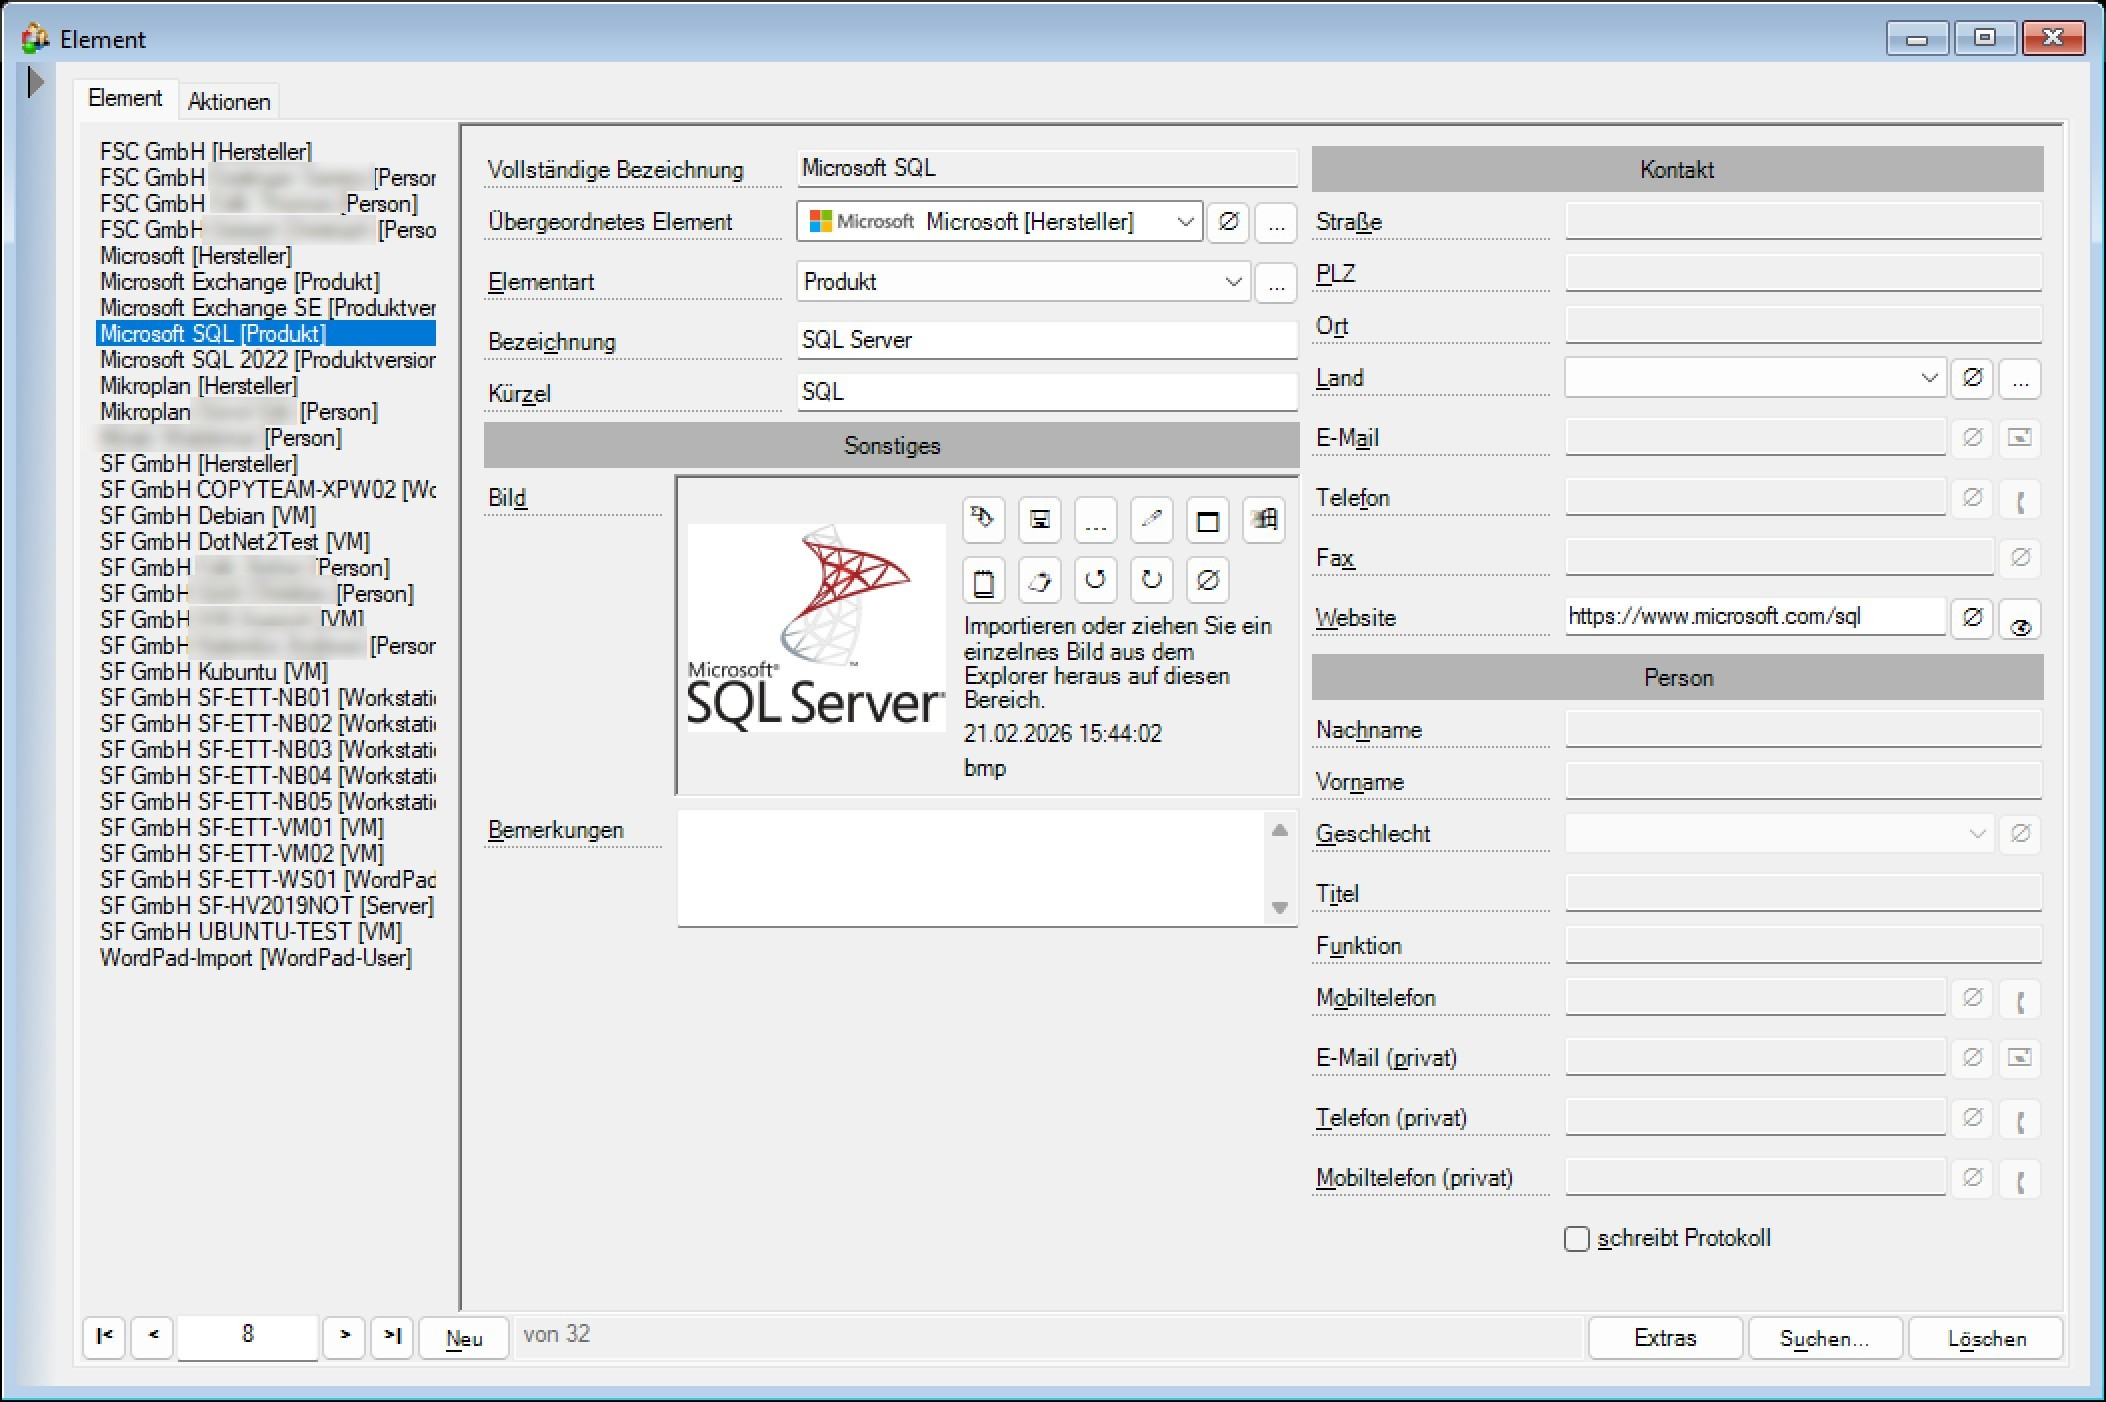Open the Übergeordnetes Element dropdown

click(x=1186, y=222)
